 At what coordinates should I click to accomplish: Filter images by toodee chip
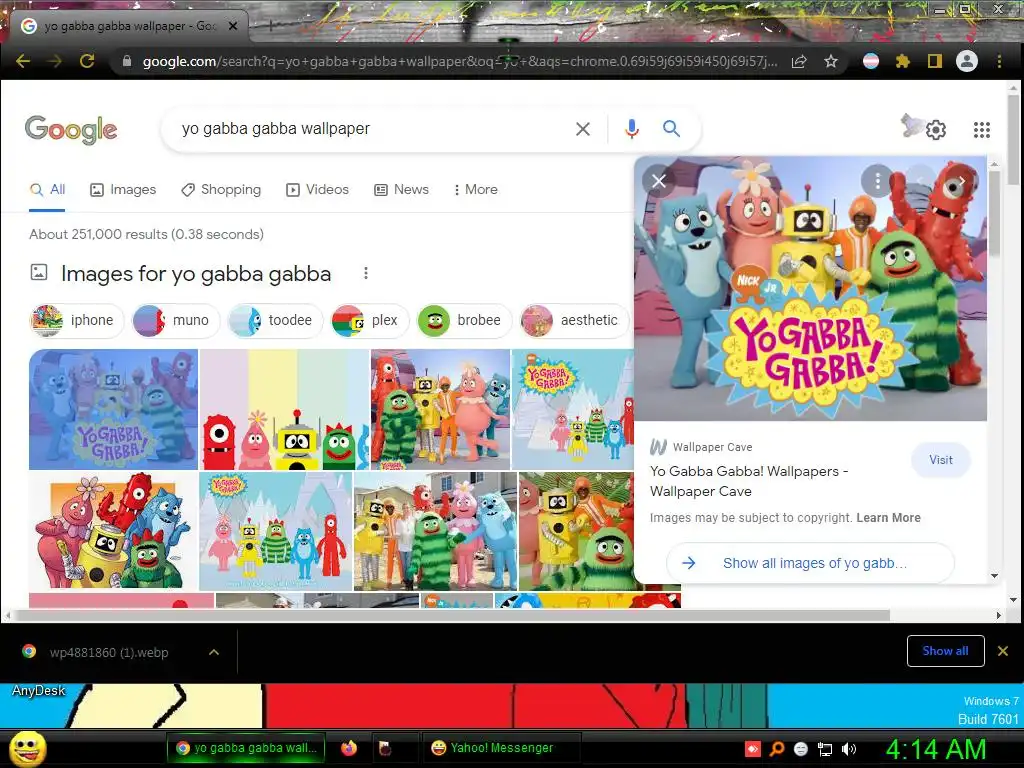click(275, 320)
